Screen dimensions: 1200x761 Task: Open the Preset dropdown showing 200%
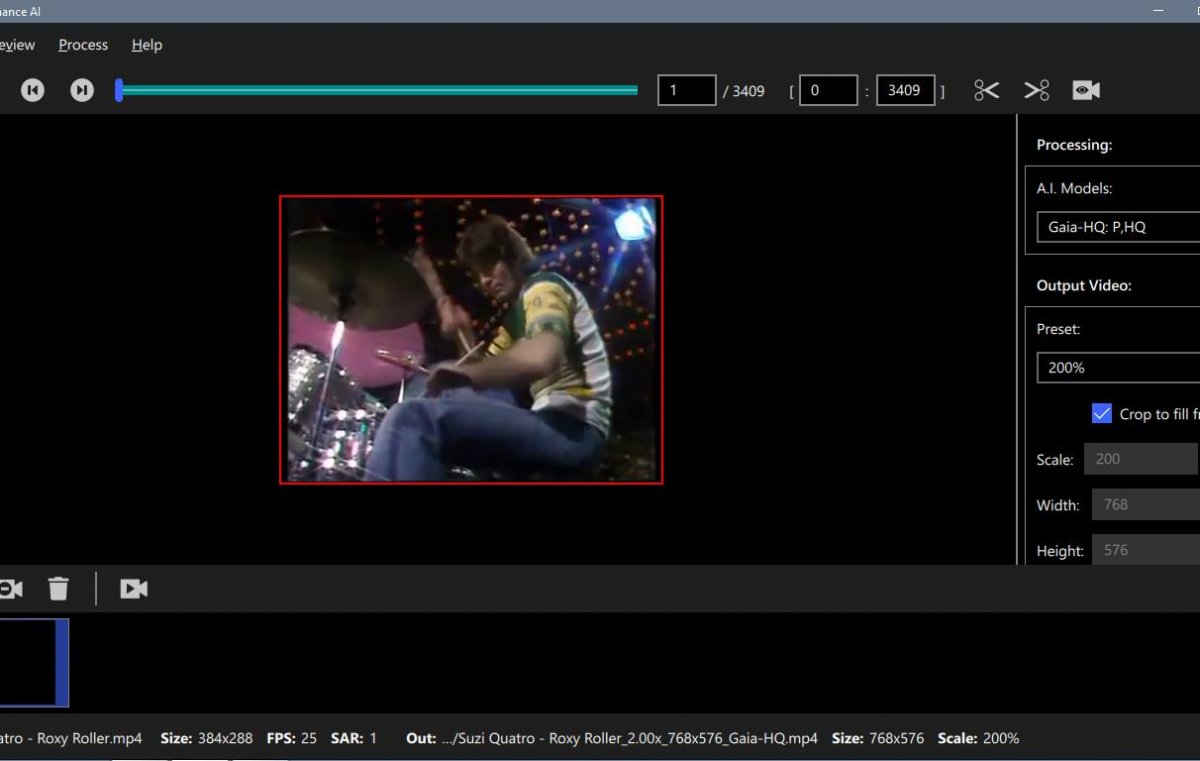tap(1118, 367)
